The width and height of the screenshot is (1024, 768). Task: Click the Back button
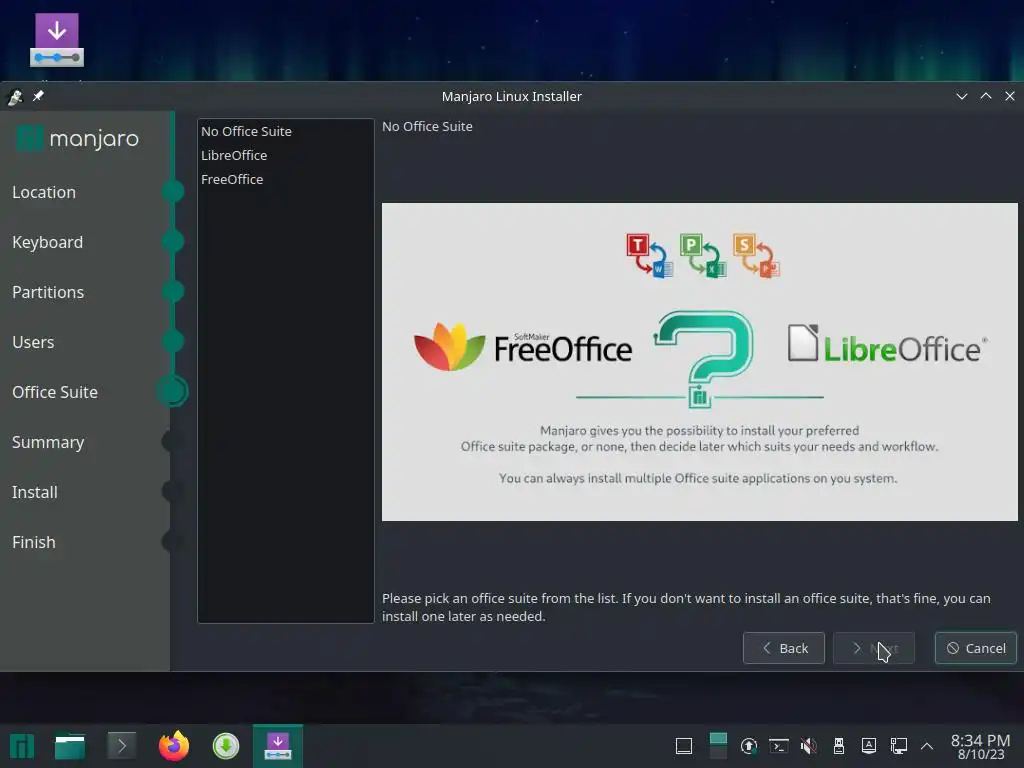pos(784,648)
